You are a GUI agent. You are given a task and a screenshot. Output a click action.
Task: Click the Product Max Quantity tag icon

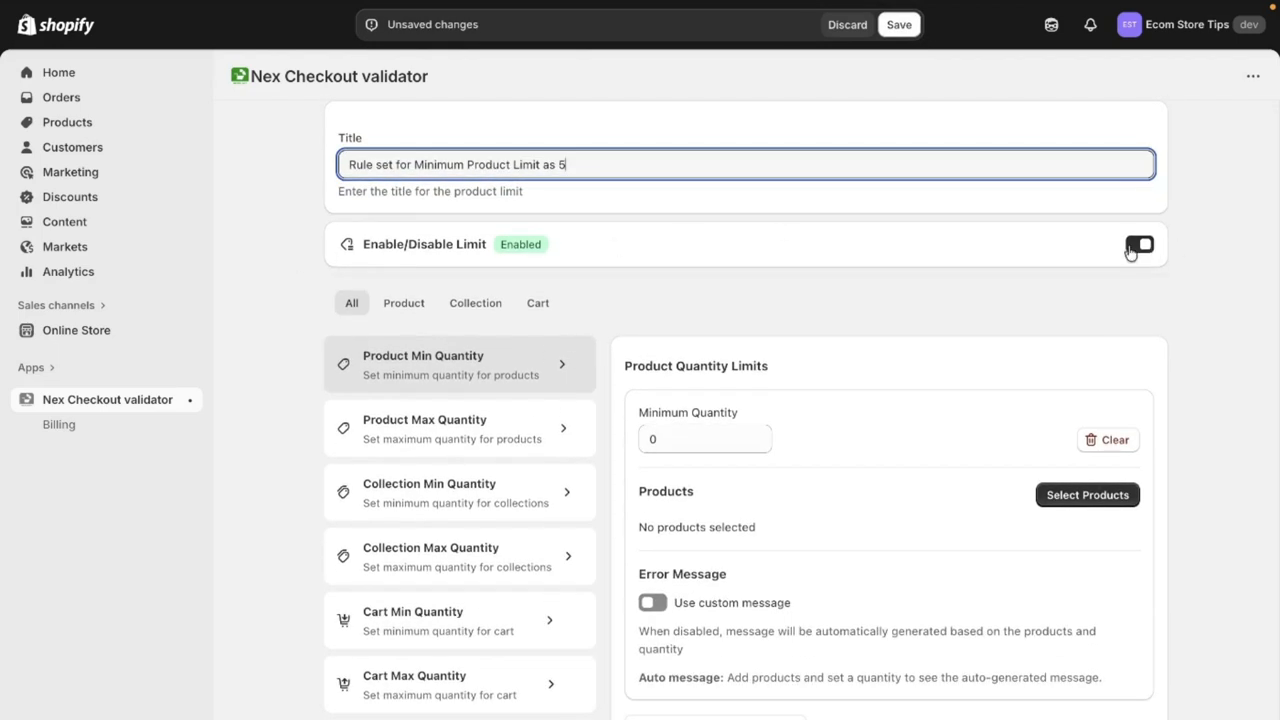tap(343, 428)
